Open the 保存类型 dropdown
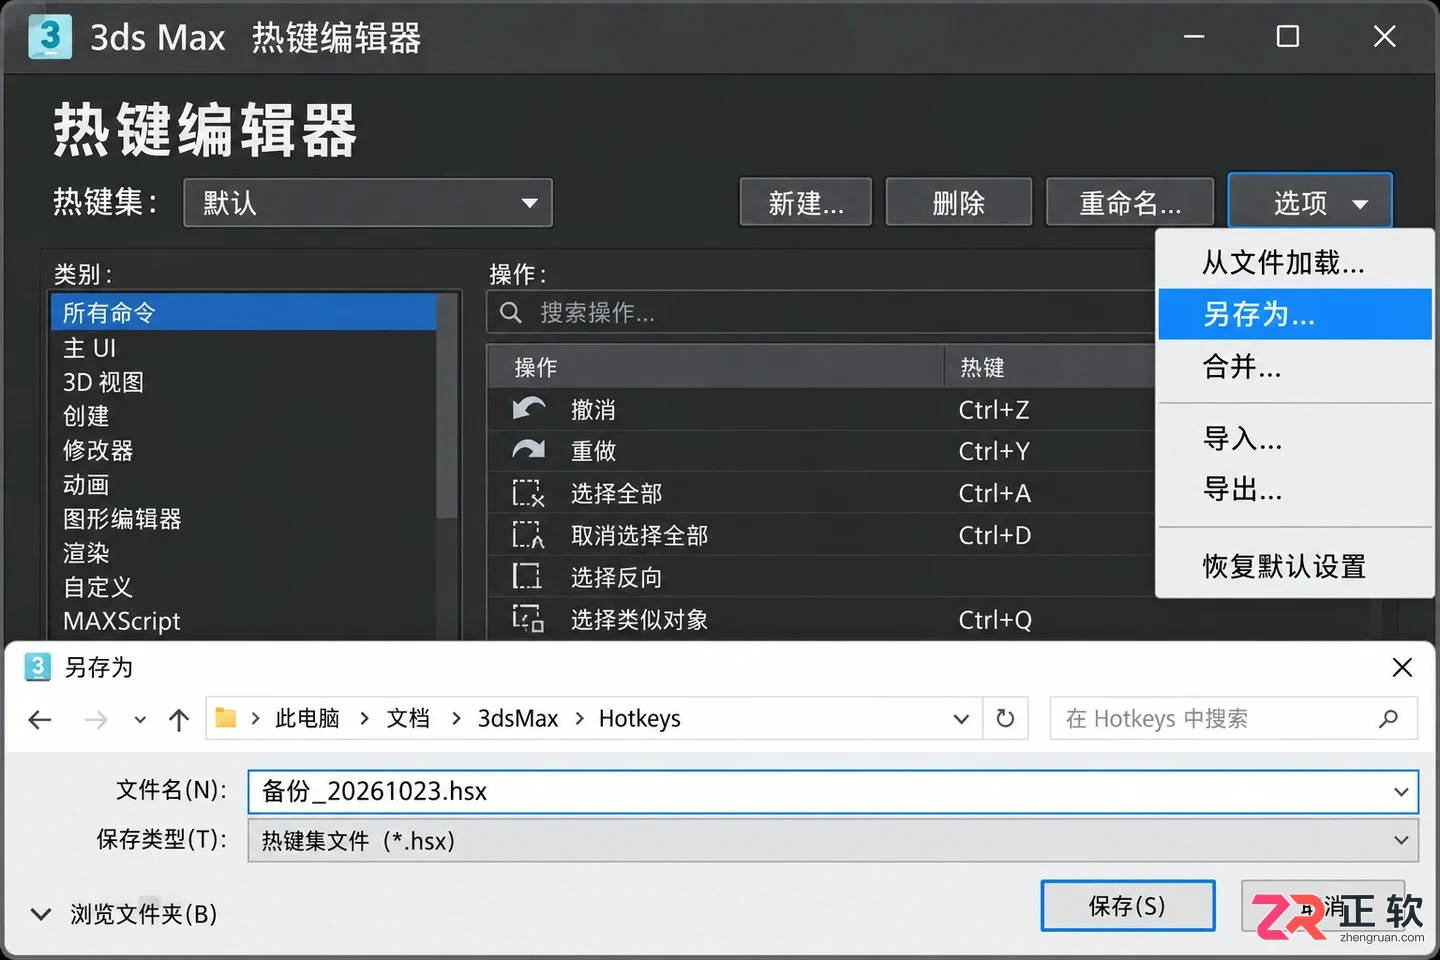Screen dimensions: 1440x960 click(833, 841)
